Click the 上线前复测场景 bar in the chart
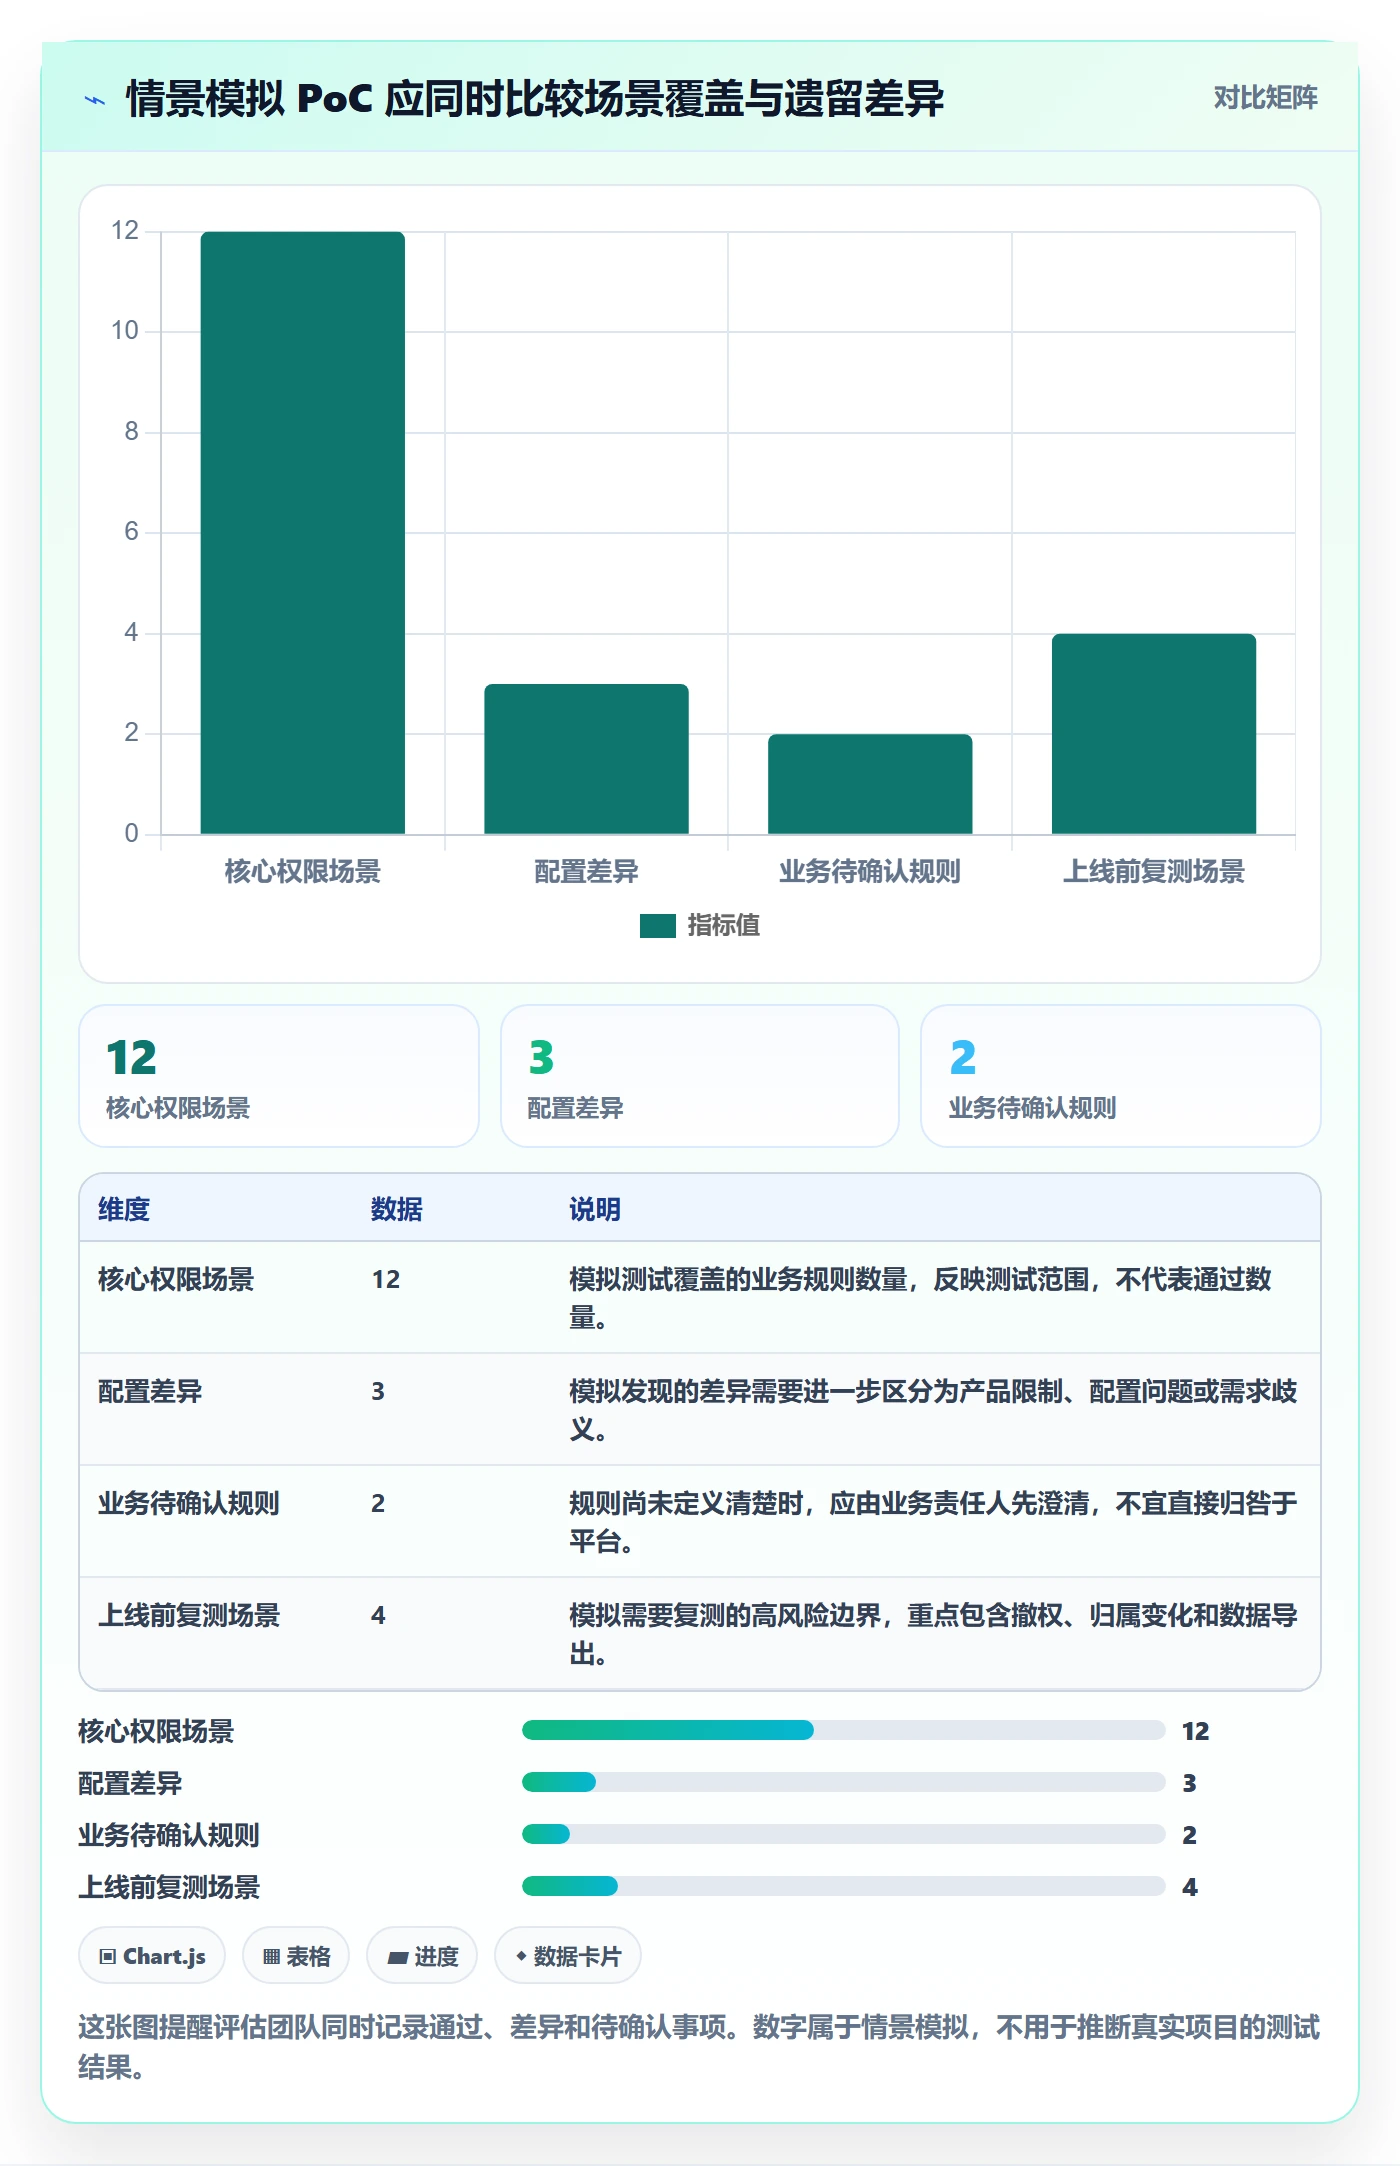Image resolution: width=1400 pixels, height=2166 pixels. pos(1154,734)
